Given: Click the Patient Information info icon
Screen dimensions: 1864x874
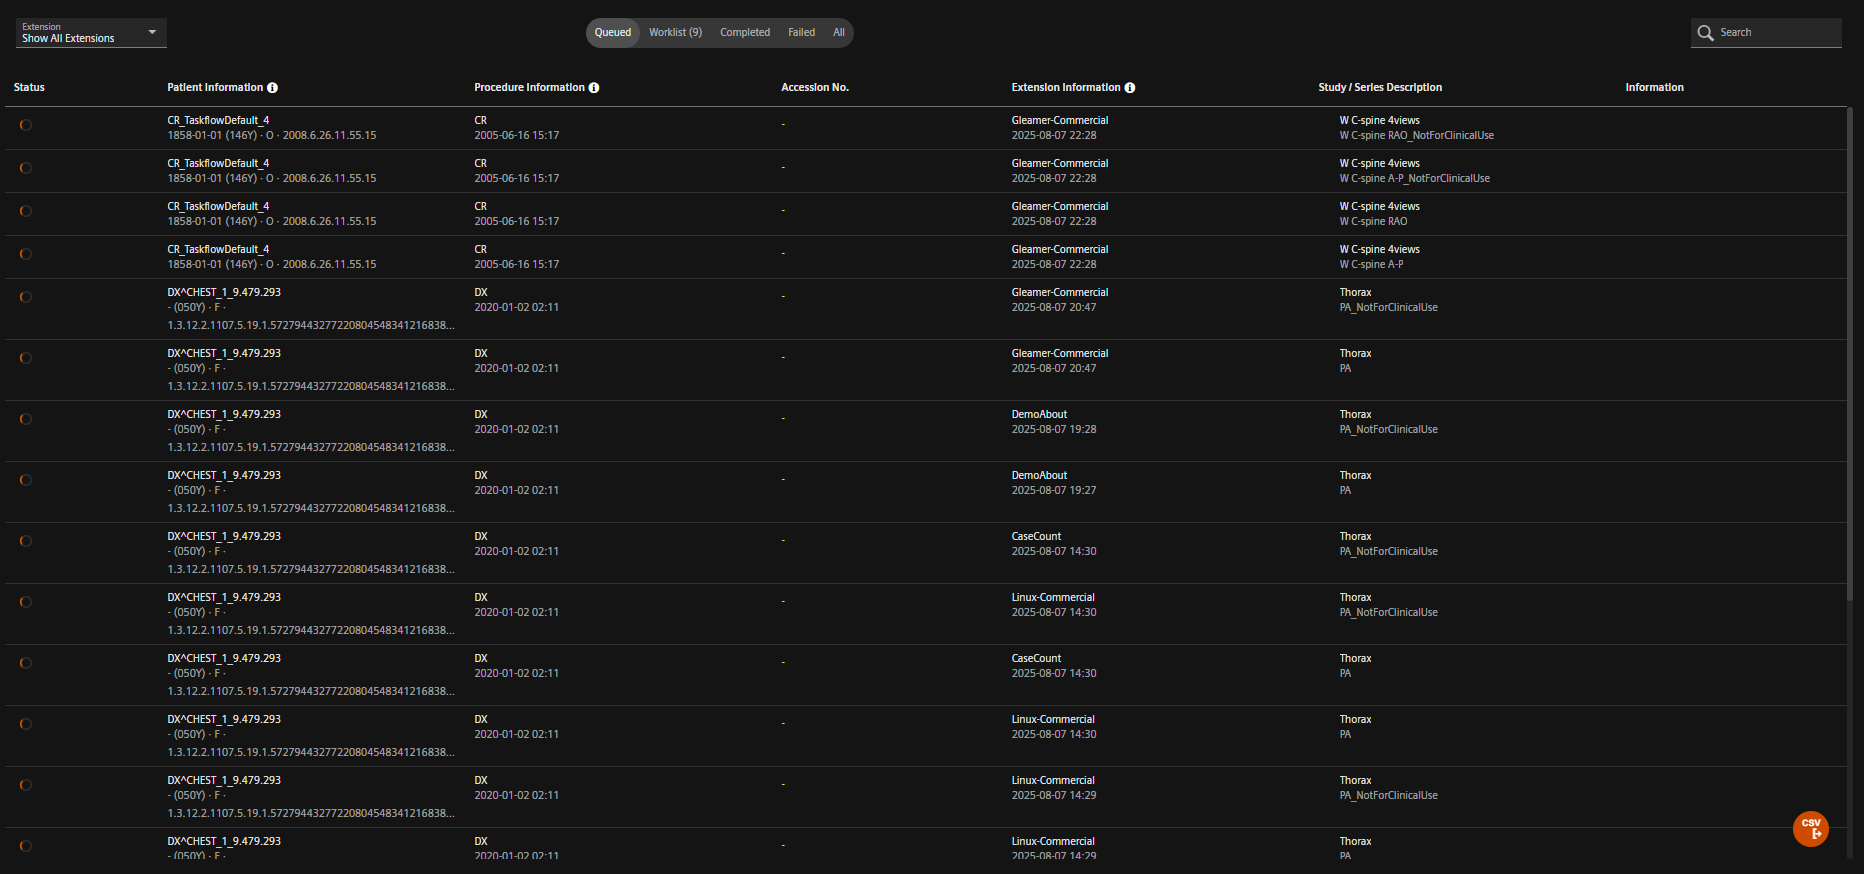Looking at the screenshot, I should pos(272,88).
